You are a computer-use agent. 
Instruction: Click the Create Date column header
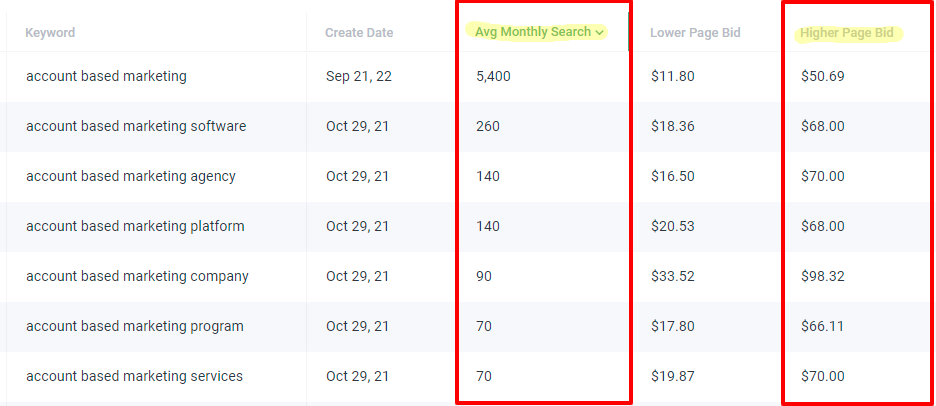click(359, 33)
